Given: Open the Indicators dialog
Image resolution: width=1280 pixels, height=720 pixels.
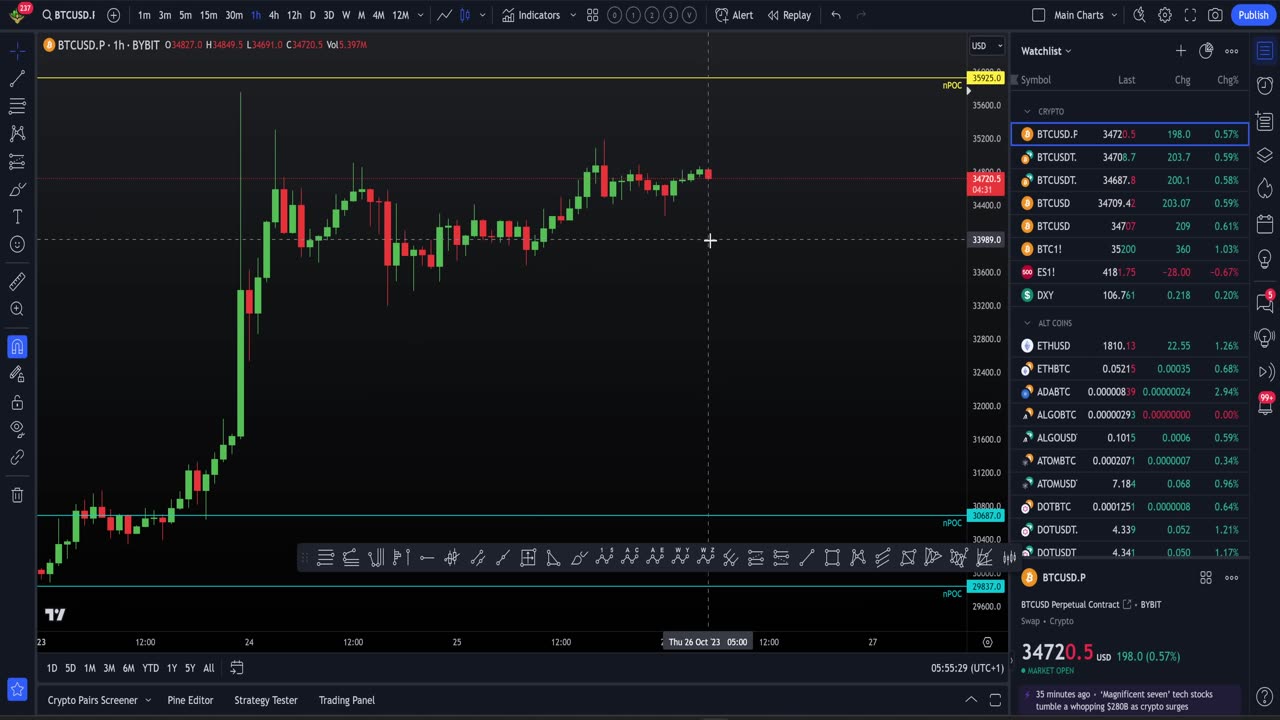Looking at the screenshot, I should (x=531, y=15).
